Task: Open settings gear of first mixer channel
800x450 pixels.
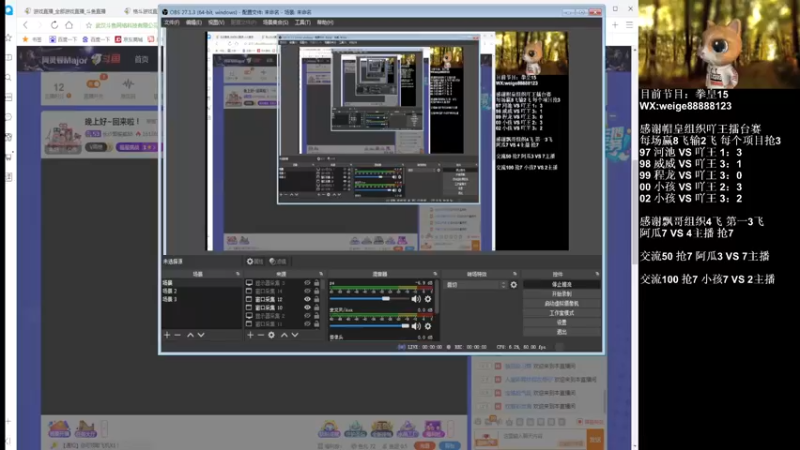Action: [428, 299]
